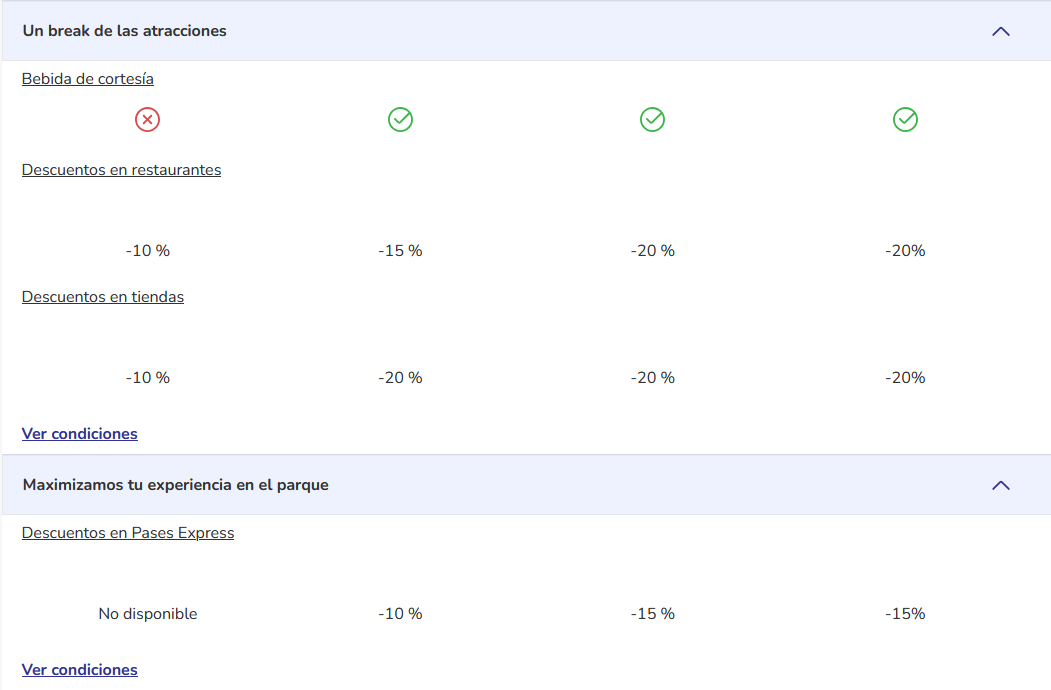1051x690 pixels.
Task: Click the rightmost green check icon for Bebida de cortesía
Action: (x=905, y=120)
